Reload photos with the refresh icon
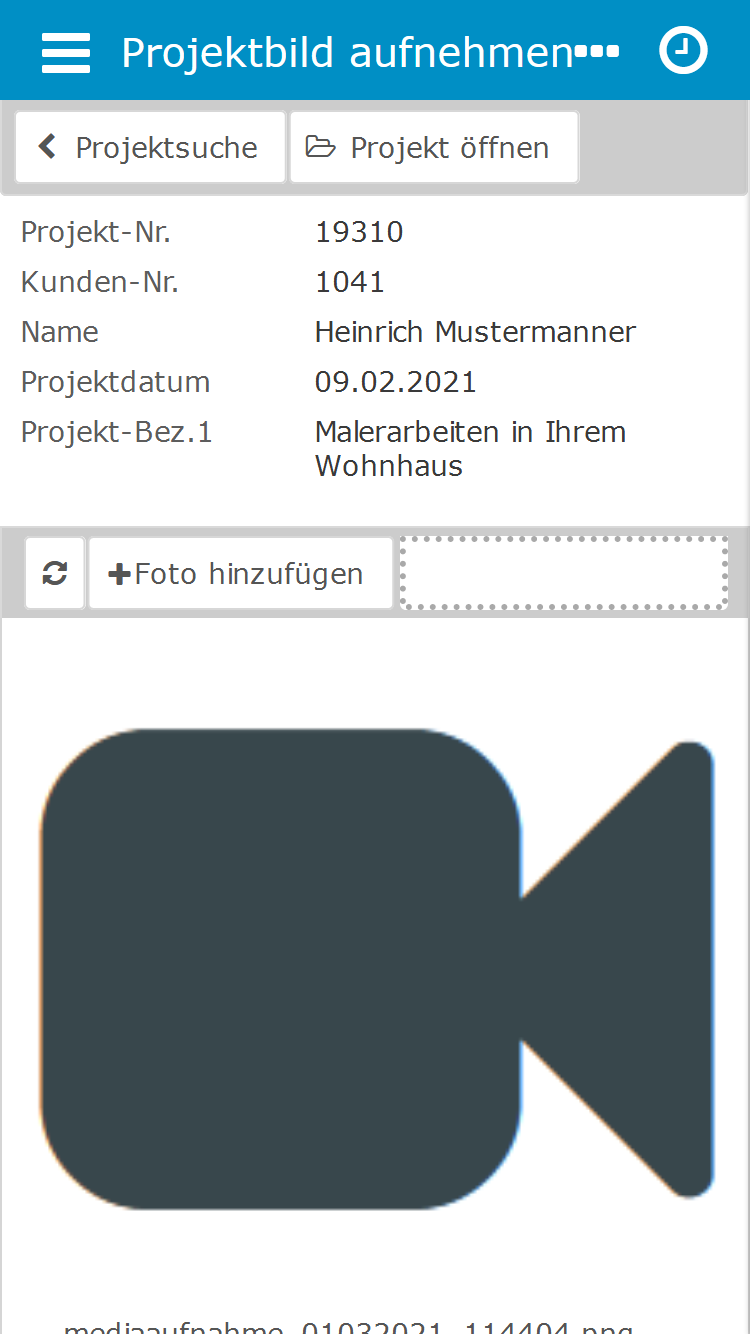Screen dimensions: 750x1334 coord(55,573)
